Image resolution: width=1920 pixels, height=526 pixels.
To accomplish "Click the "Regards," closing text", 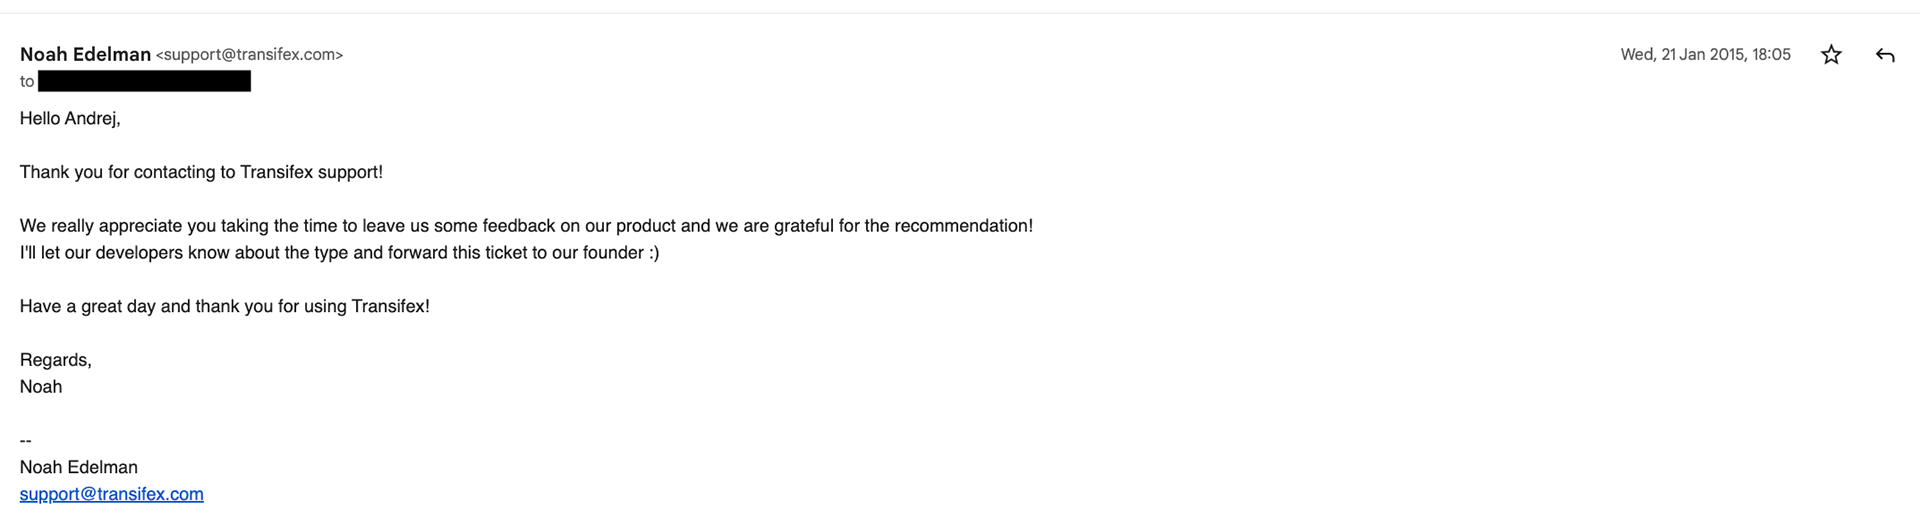I will tap(55, 360).
